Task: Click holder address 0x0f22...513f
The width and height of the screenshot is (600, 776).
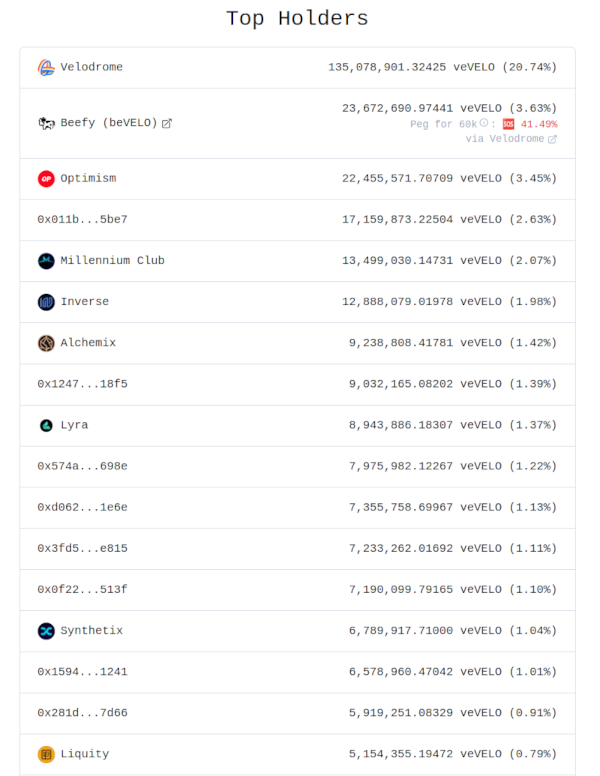Action: [x=82, y=590]
